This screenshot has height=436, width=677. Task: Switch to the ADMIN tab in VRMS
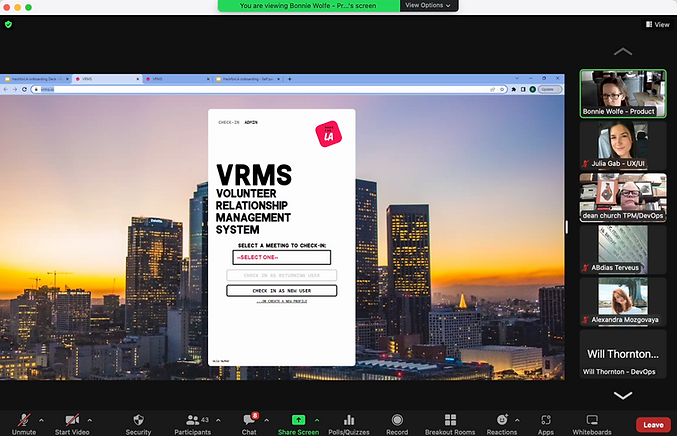click(x=251, y=123)
